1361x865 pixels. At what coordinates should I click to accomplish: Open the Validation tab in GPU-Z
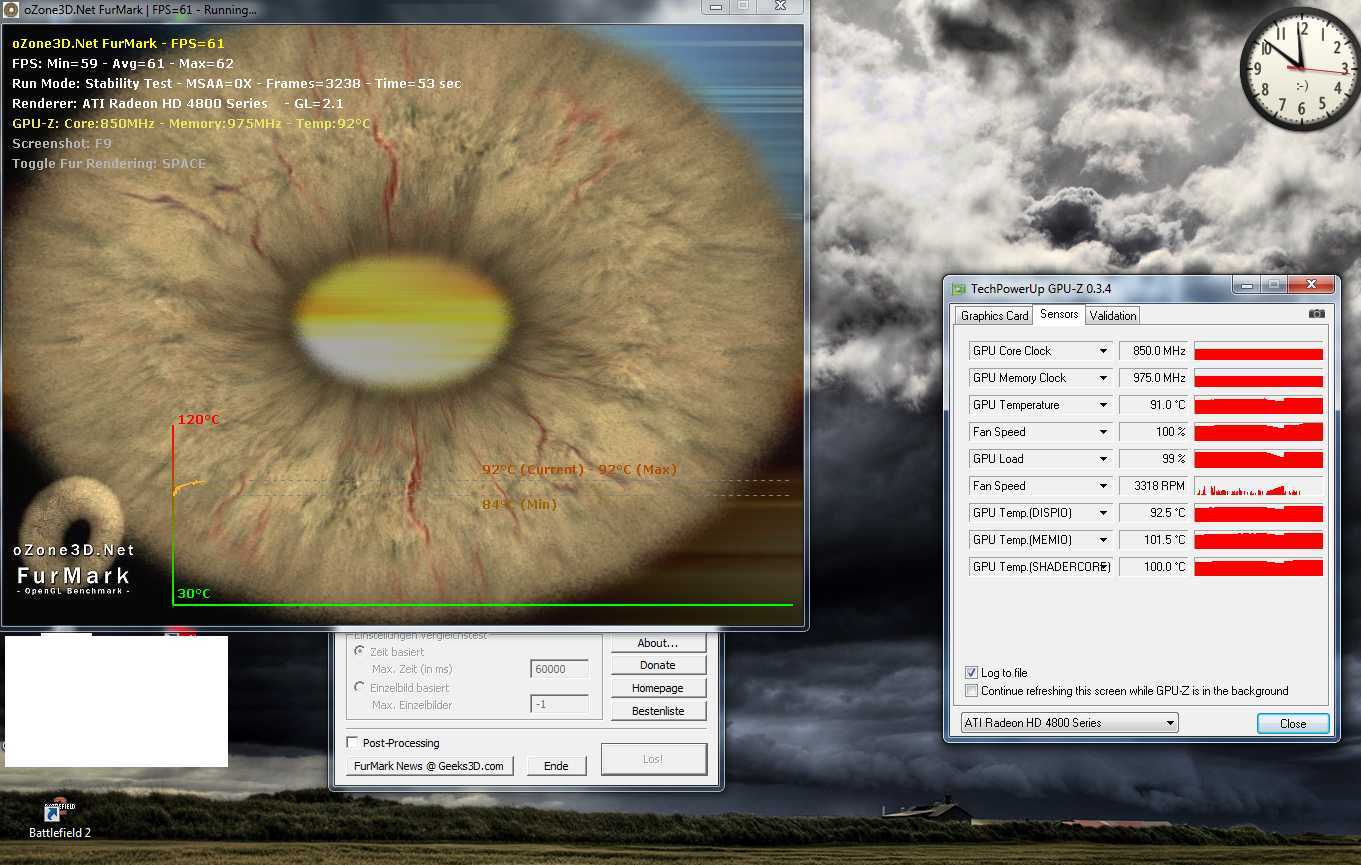(x=1113, y=315)
